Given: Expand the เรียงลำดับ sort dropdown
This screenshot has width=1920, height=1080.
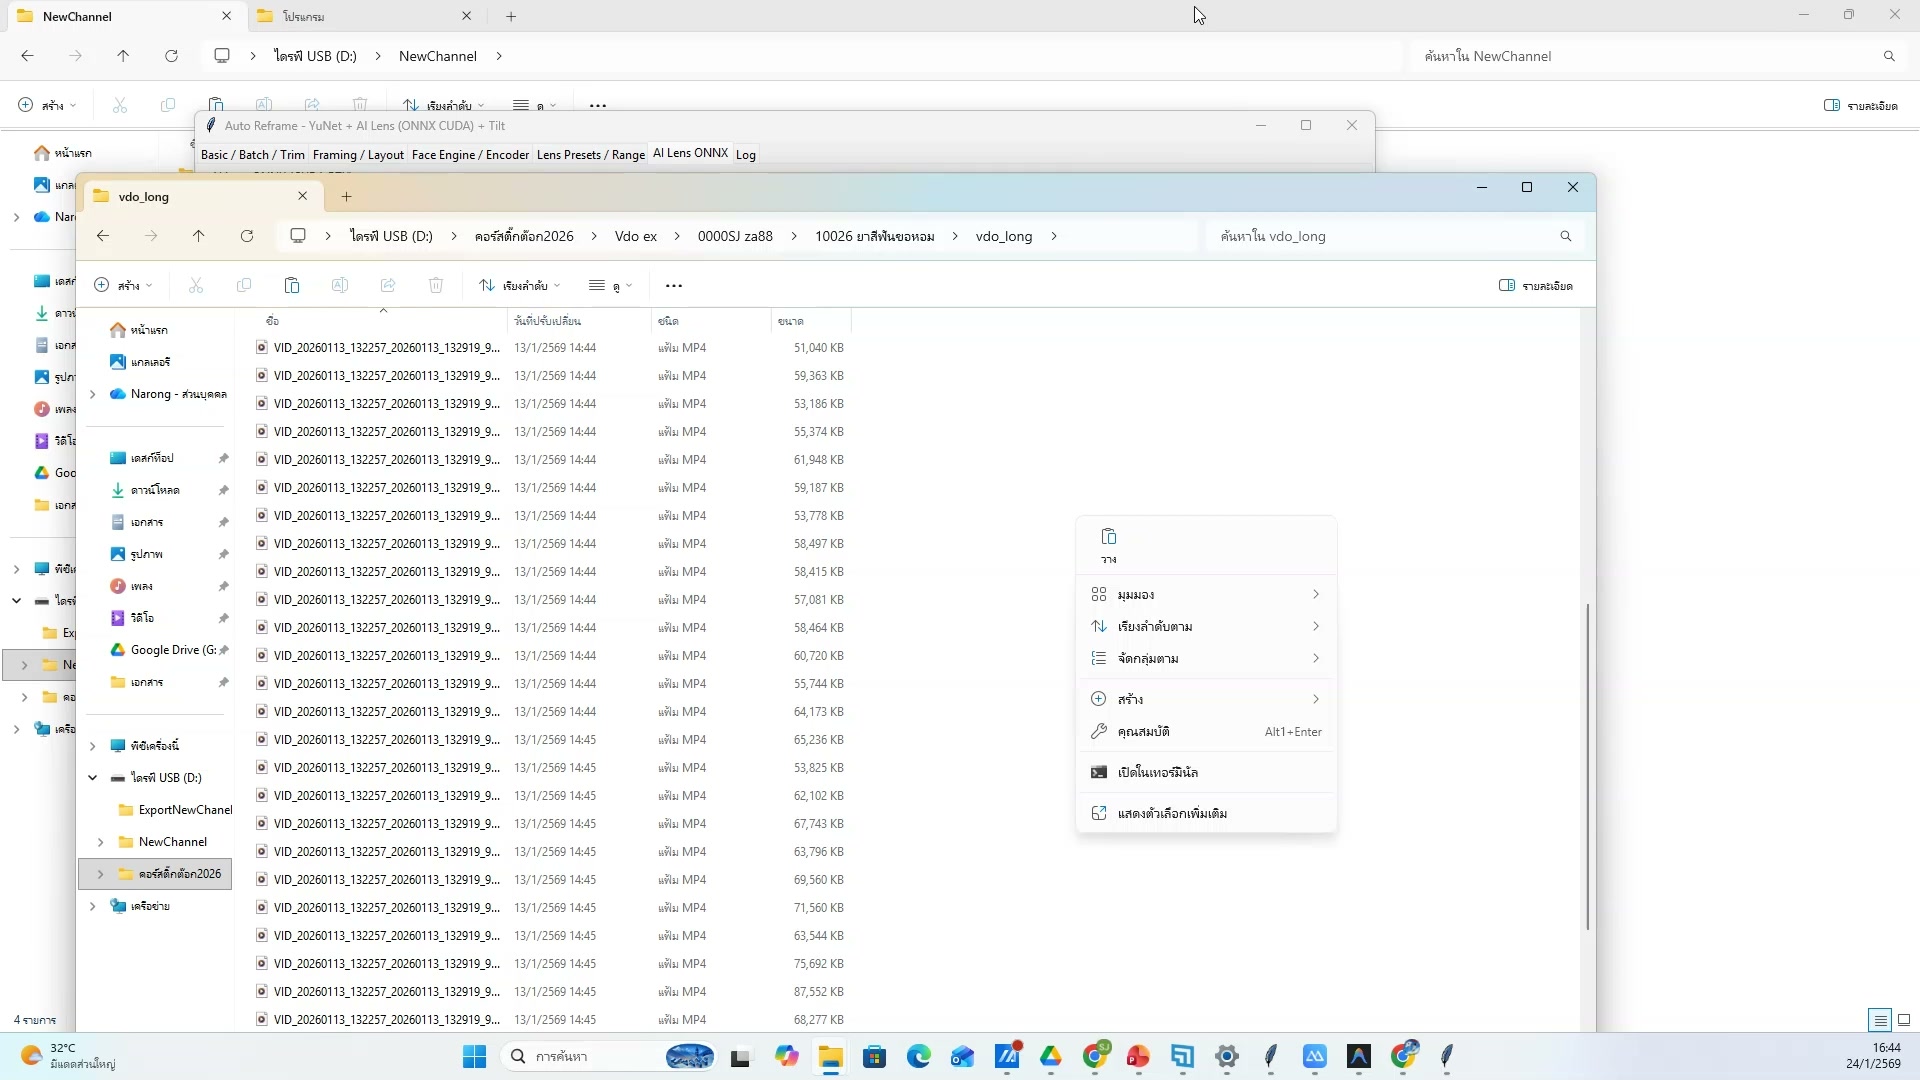Looking at the screenshot, I should (519, 285).
